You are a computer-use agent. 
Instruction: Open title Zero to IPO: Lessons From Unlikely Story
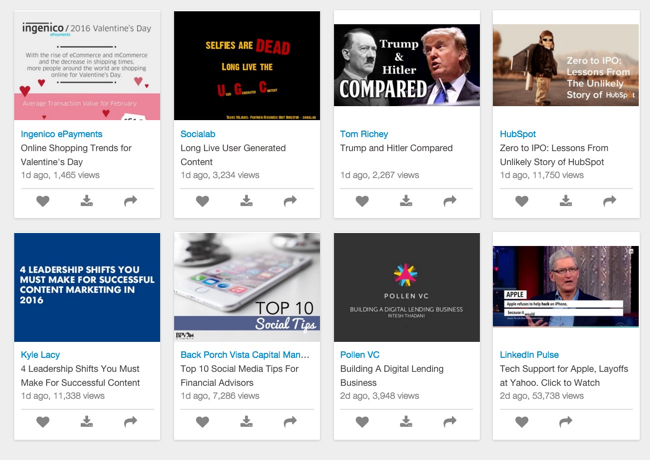point(554,155)
